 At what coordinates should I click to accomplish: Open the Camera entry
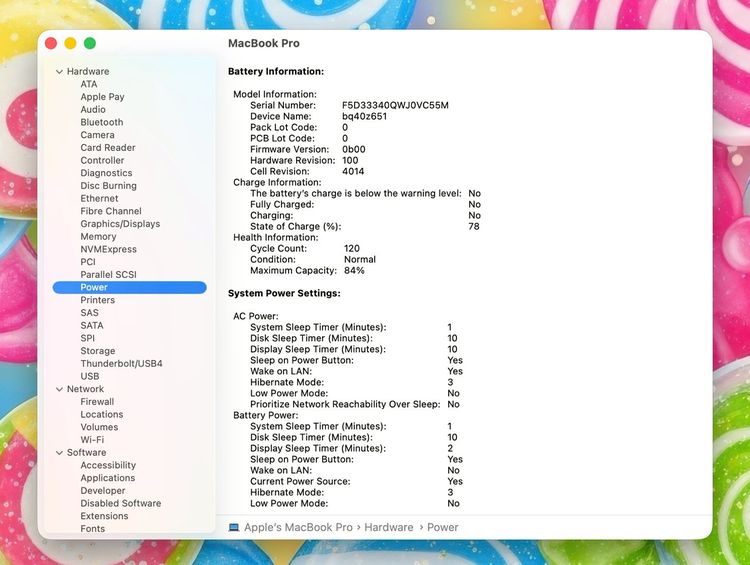click(98, 135)
